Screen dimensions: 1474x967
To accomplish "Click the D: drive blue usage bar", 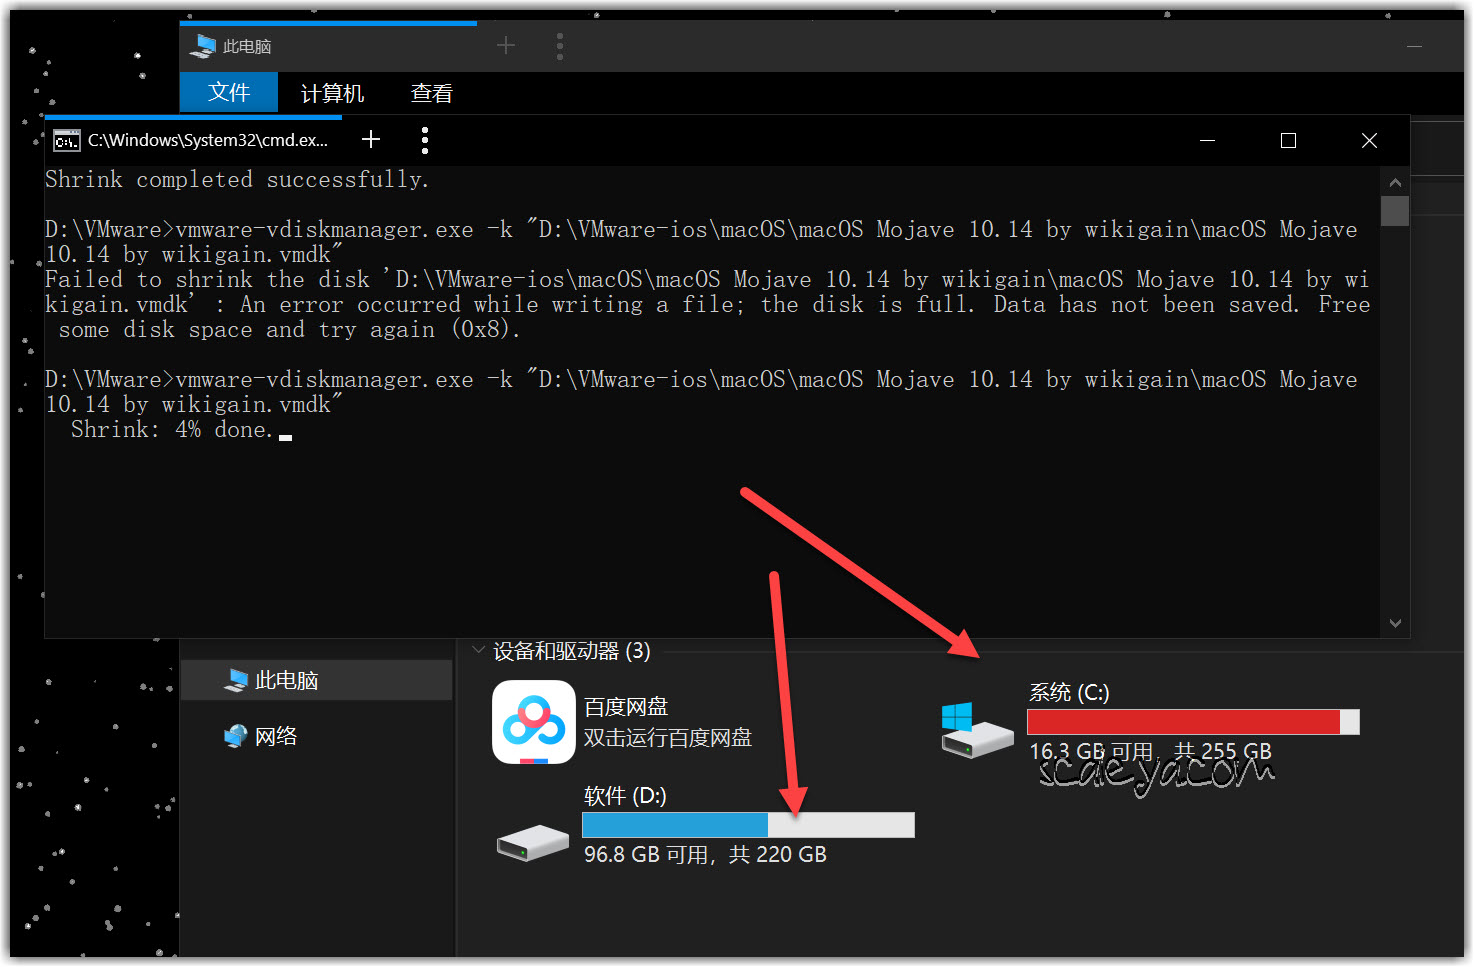I will 675,825.
